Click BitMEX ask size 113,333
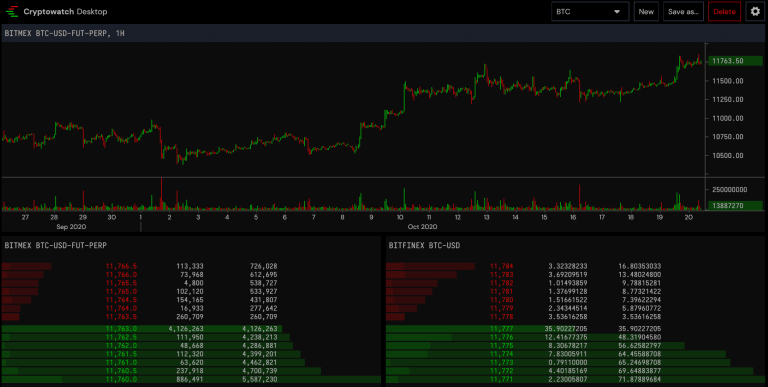The image size is (768, 387). 190,266
